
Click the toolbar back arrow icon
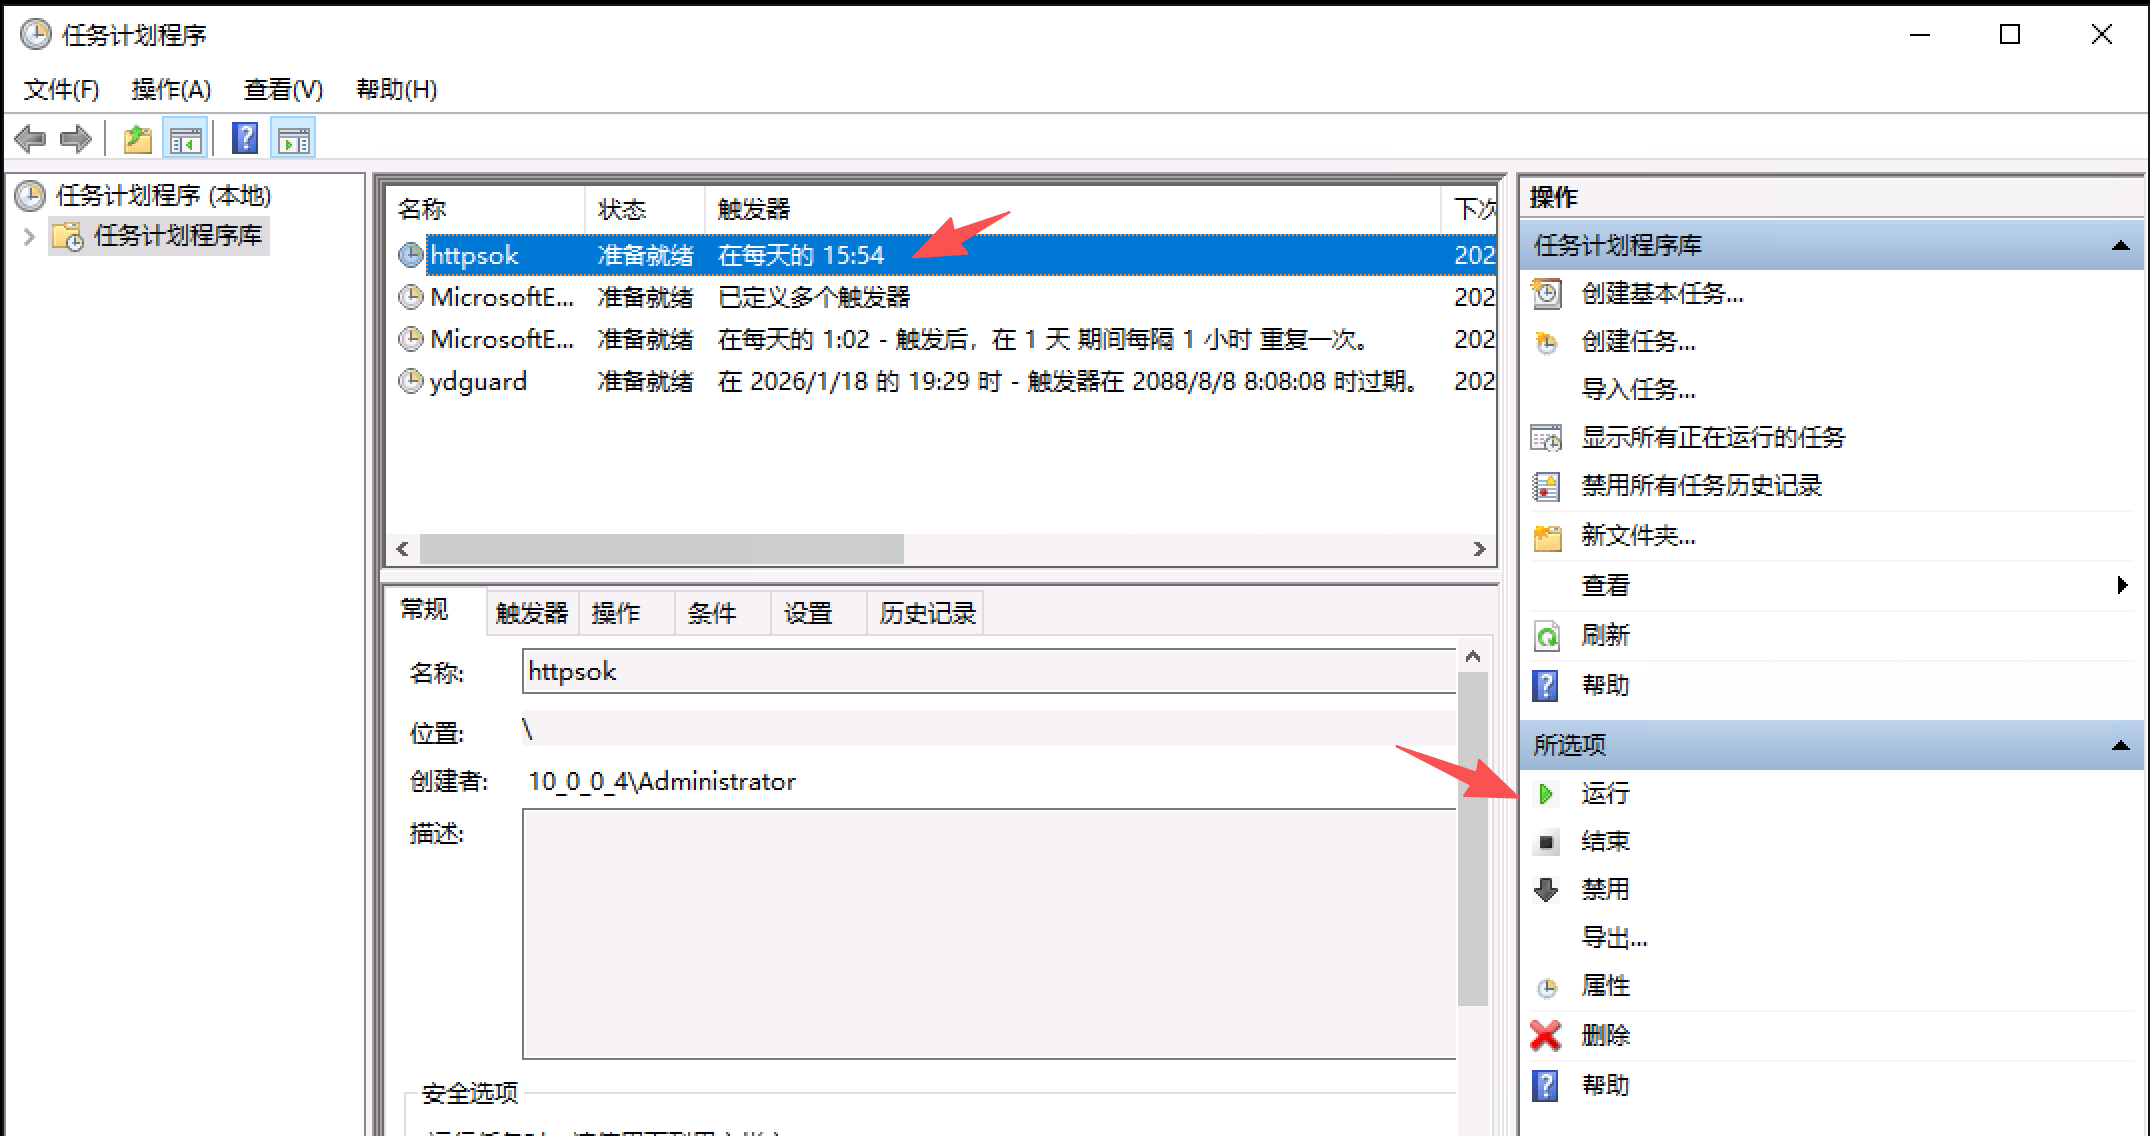click(x=31, y=139)
